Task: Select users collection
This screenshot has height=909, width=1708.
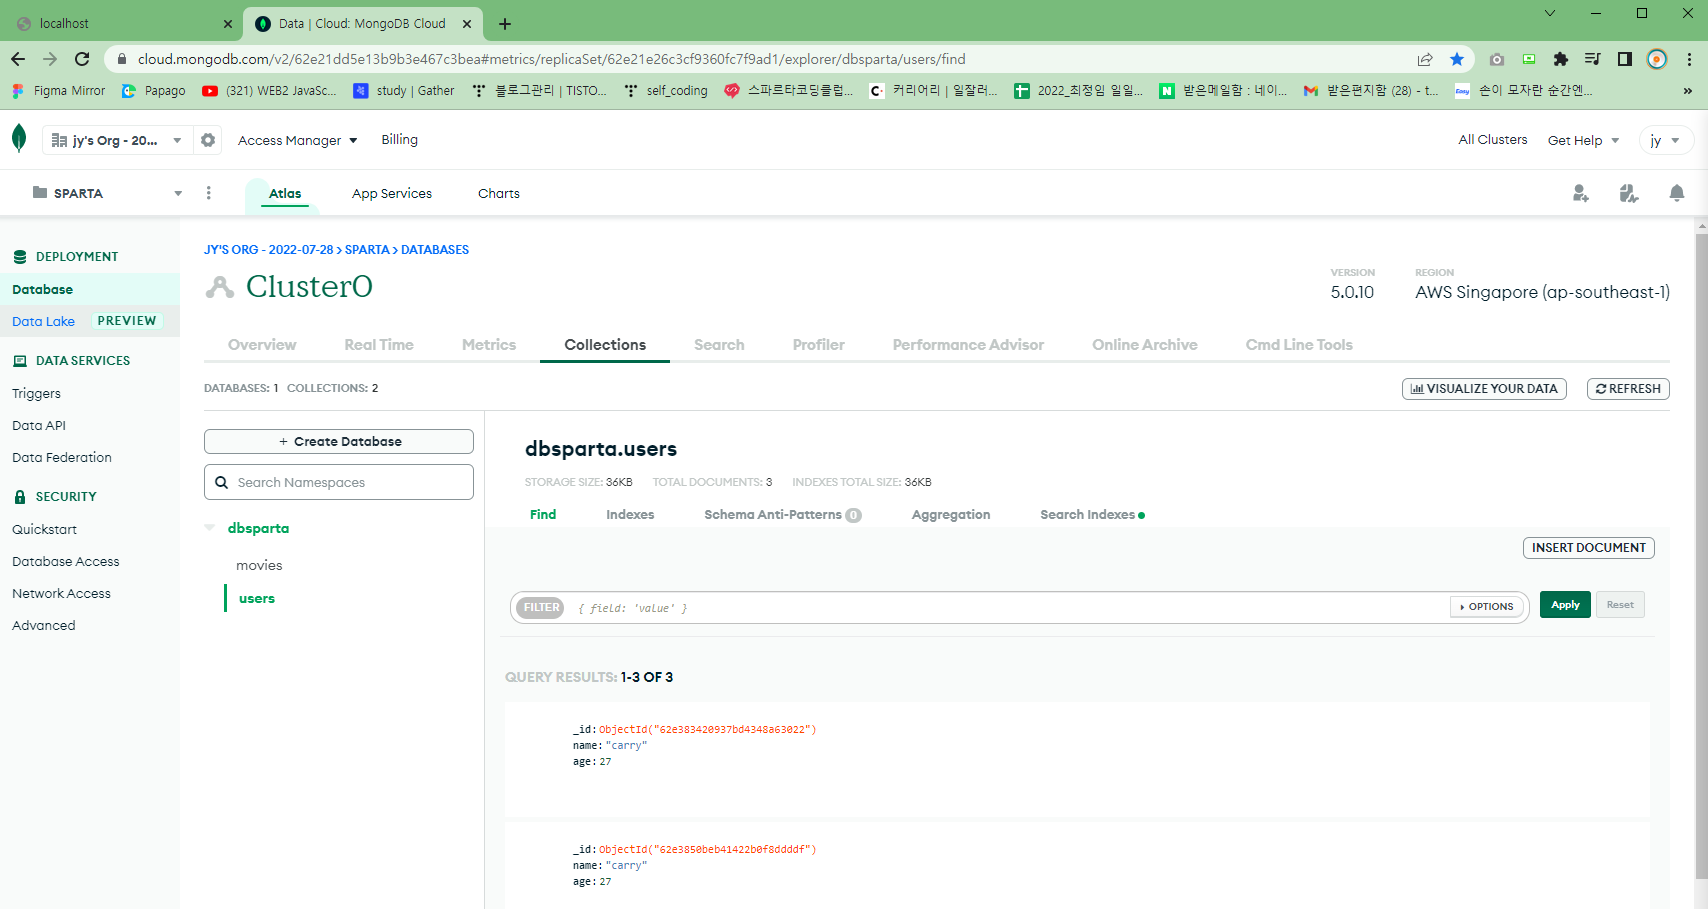Action: (257, 599)
